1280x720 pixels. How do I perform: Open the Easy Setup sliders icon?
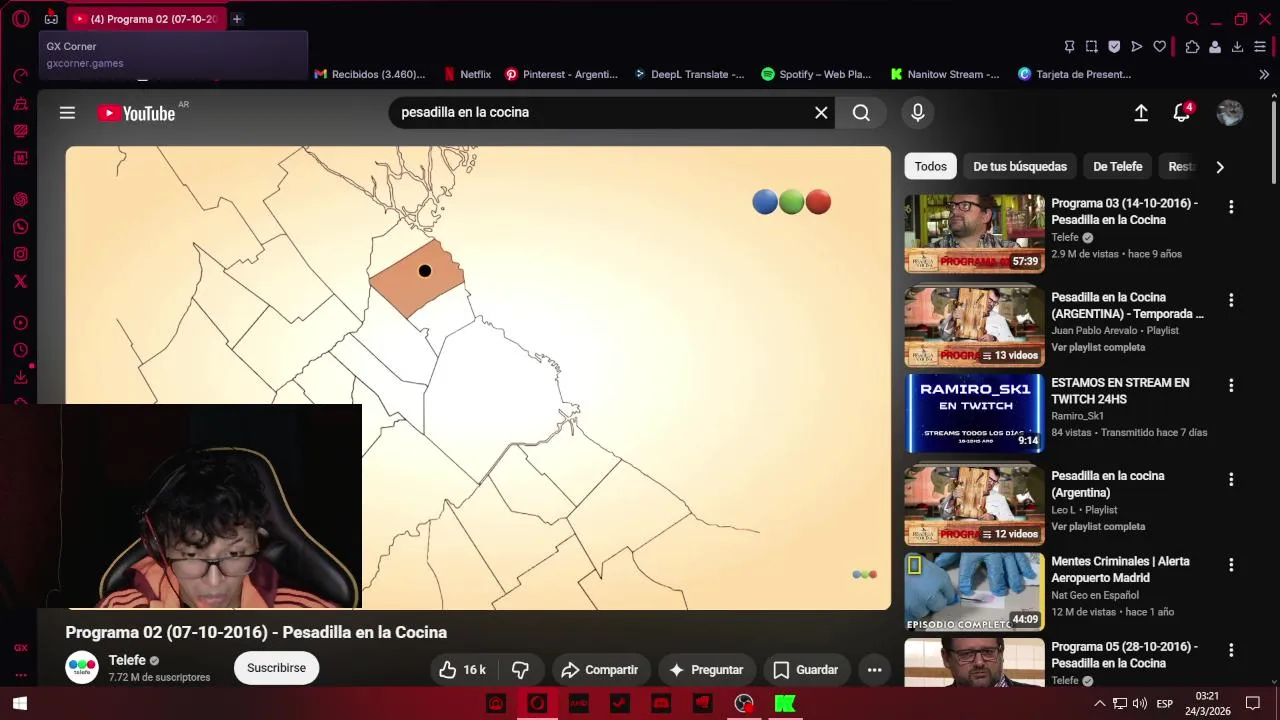[x=1260, y=46]
